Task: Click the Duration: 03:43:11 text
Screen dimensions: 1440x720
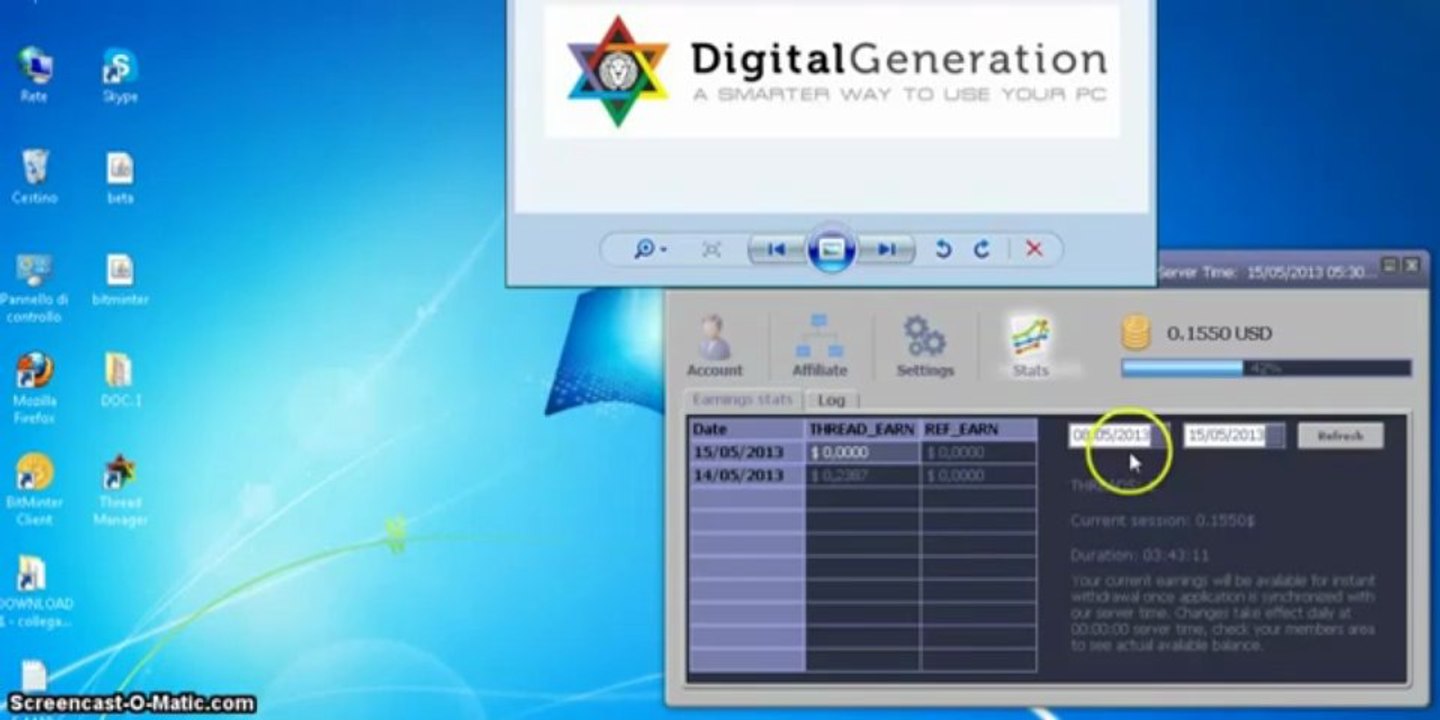Action: pos(1139,555)
